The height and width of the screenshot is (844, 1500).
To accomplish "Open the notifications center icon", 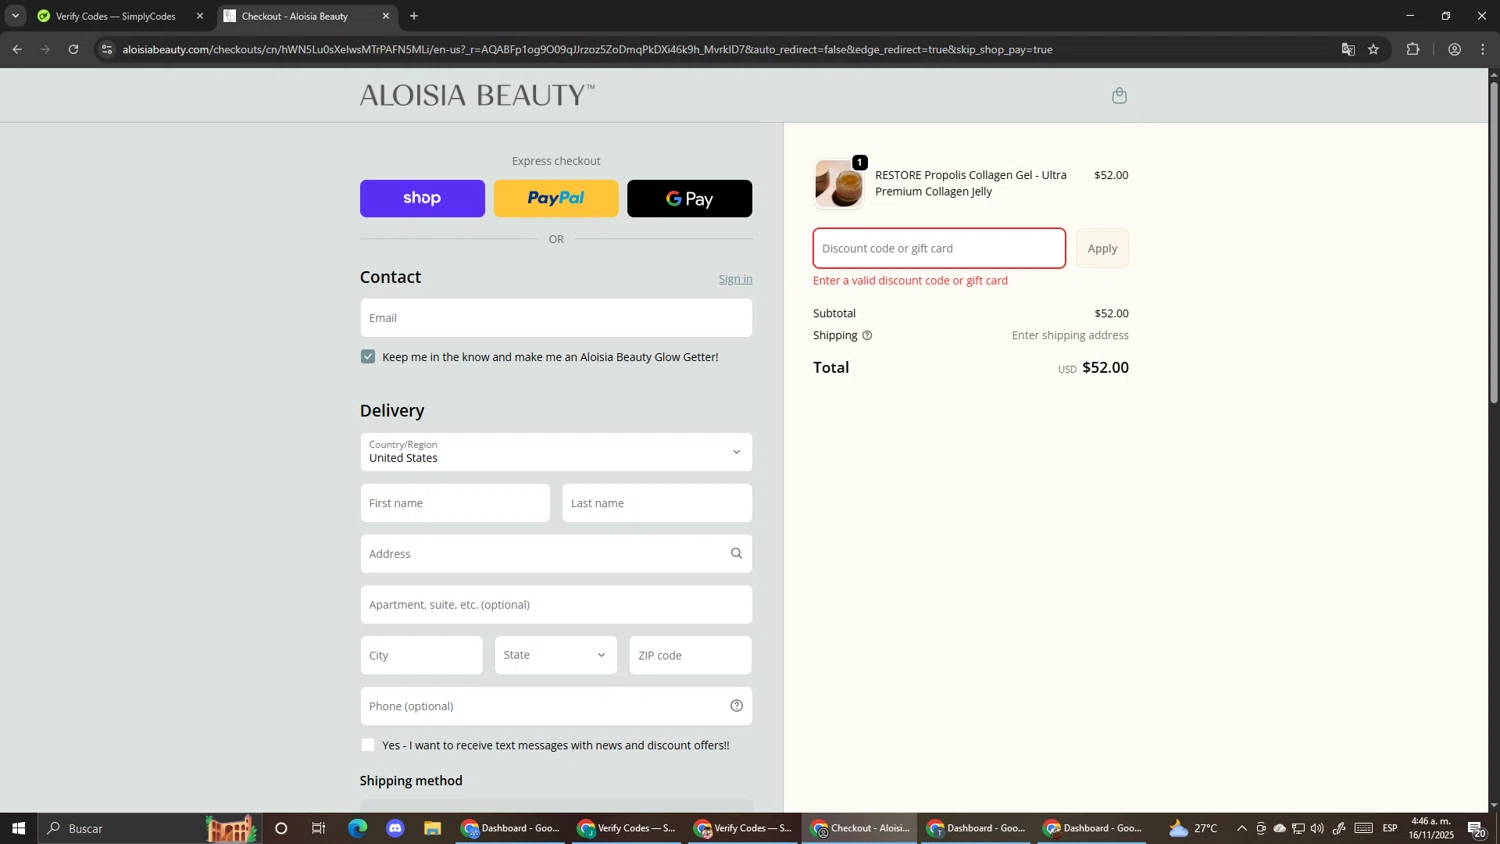I will [x=1477, y=828].
